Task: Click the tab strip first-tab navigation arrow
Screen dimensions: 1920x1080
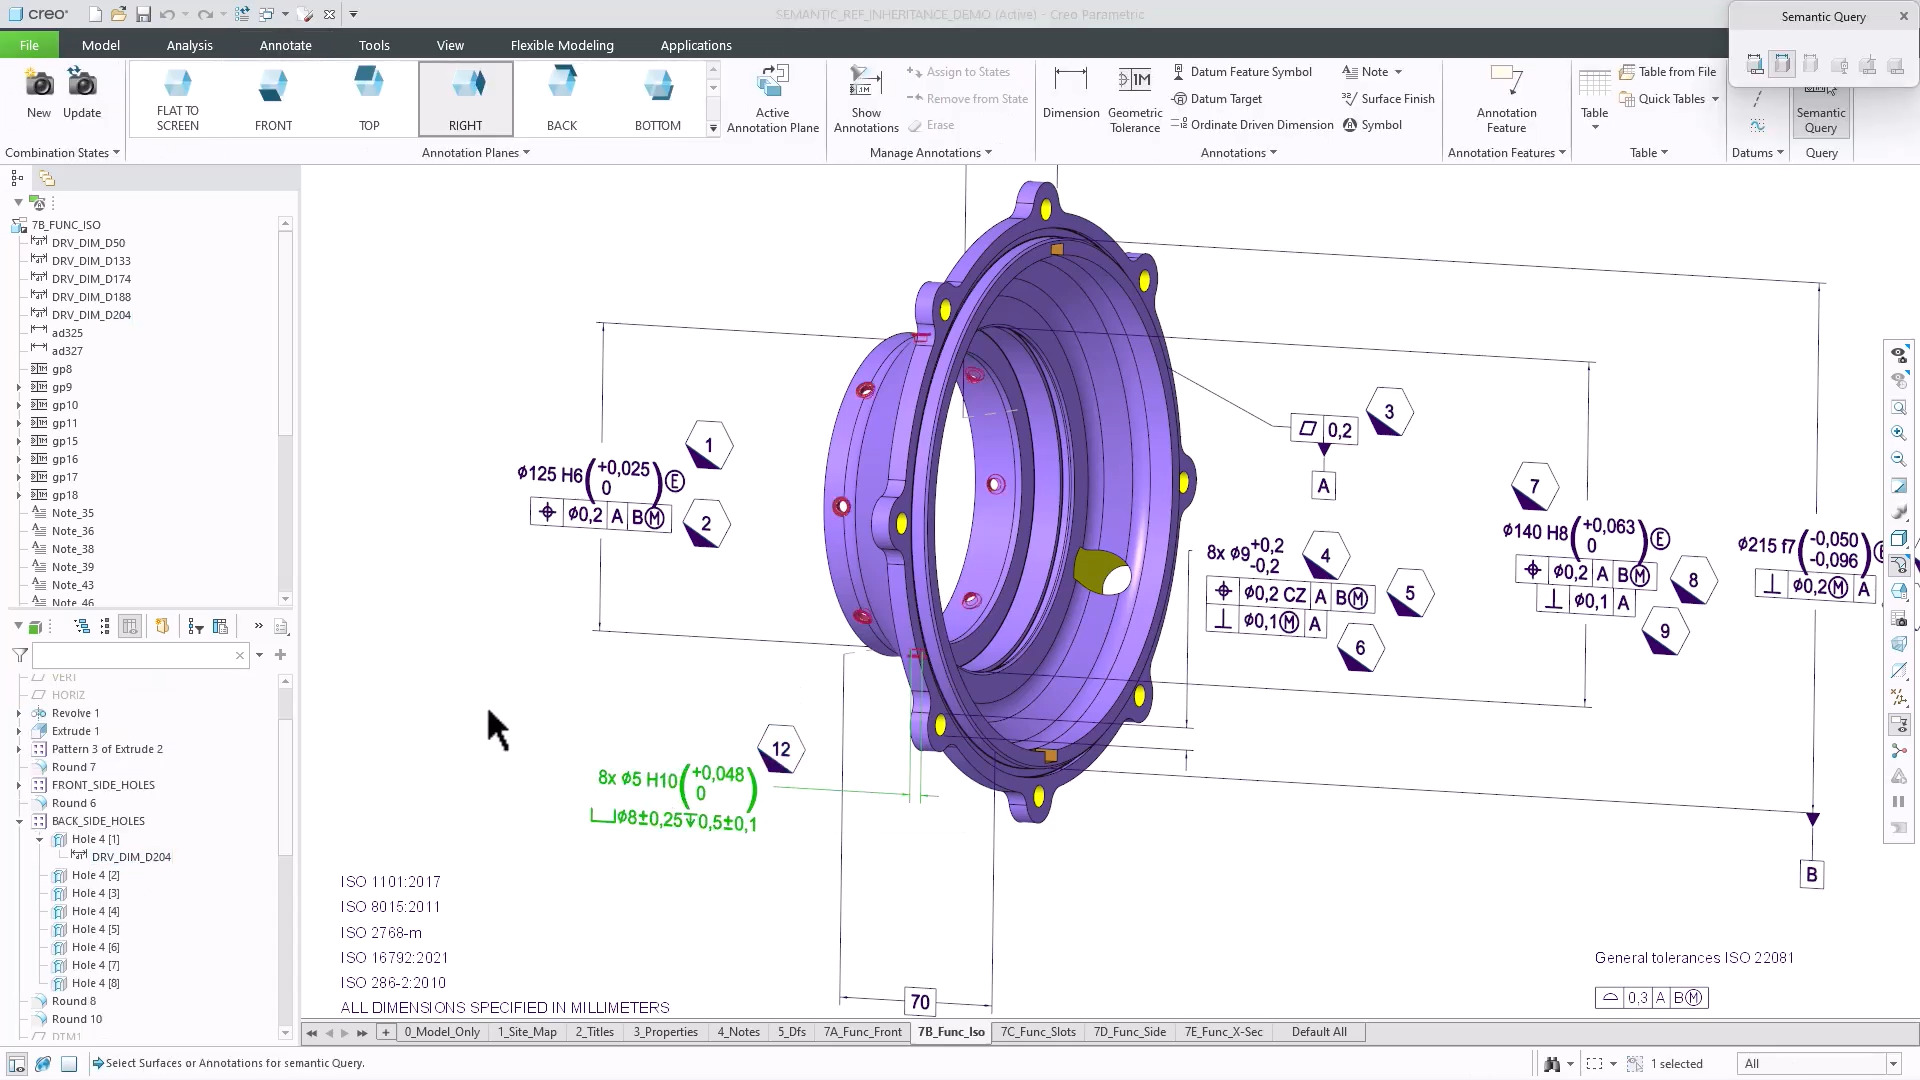Action: click(311, 1033)
